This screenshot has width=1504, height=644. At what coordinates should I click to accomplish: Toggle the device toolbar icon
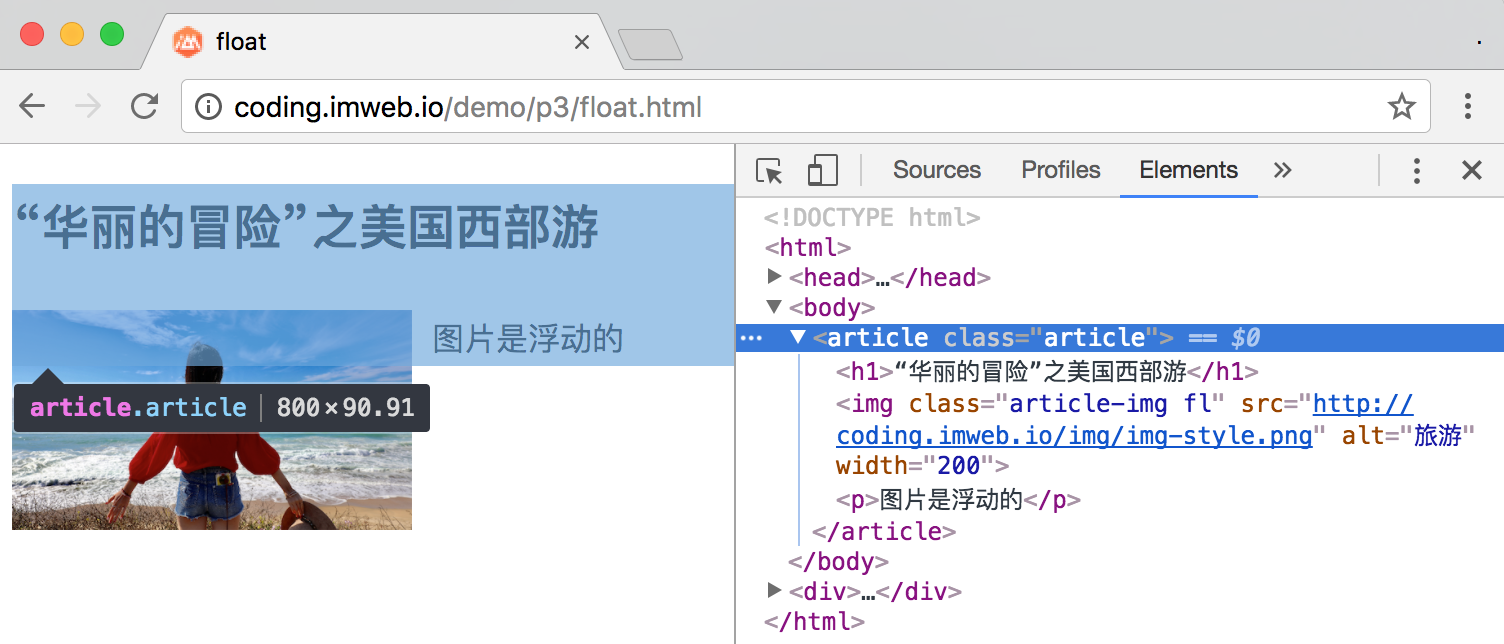(x=822, y=171)
